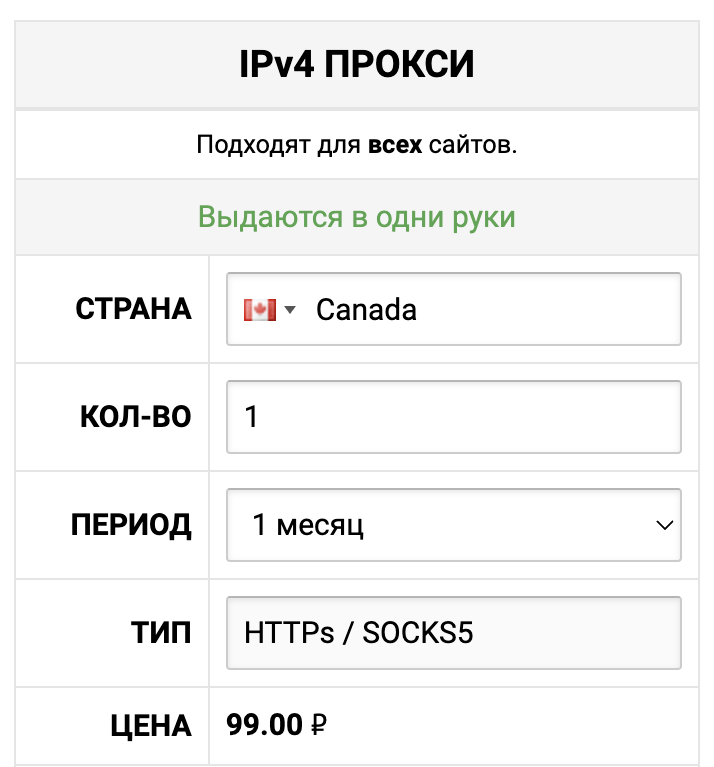Click the IPv4 ПРОКСИ heading
This screenshot has width=714, height=767.
coord(357,64)
